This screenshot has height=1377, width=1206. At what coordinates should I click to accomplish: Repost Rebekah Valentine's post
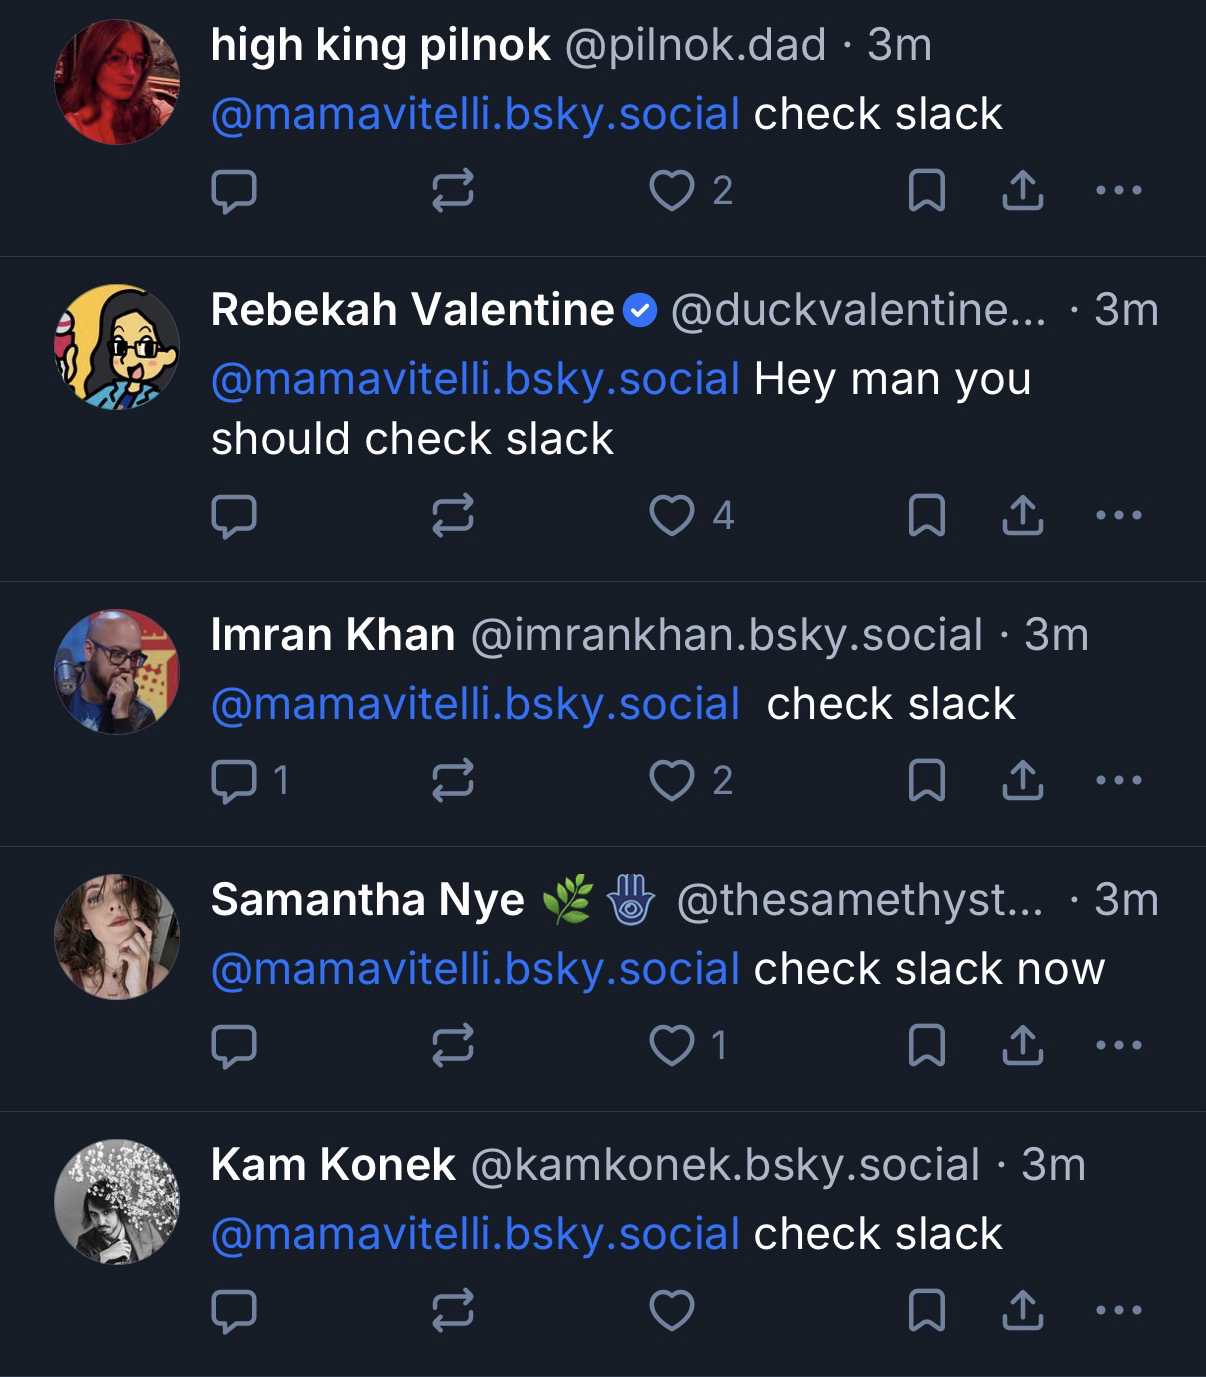click(452, 515)
